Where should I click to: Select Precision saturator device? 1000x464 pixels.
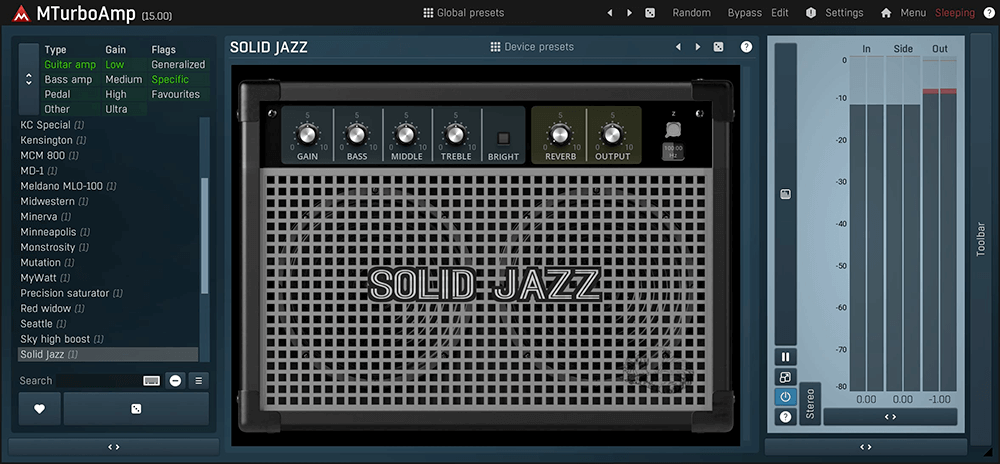tap(108, 293)
